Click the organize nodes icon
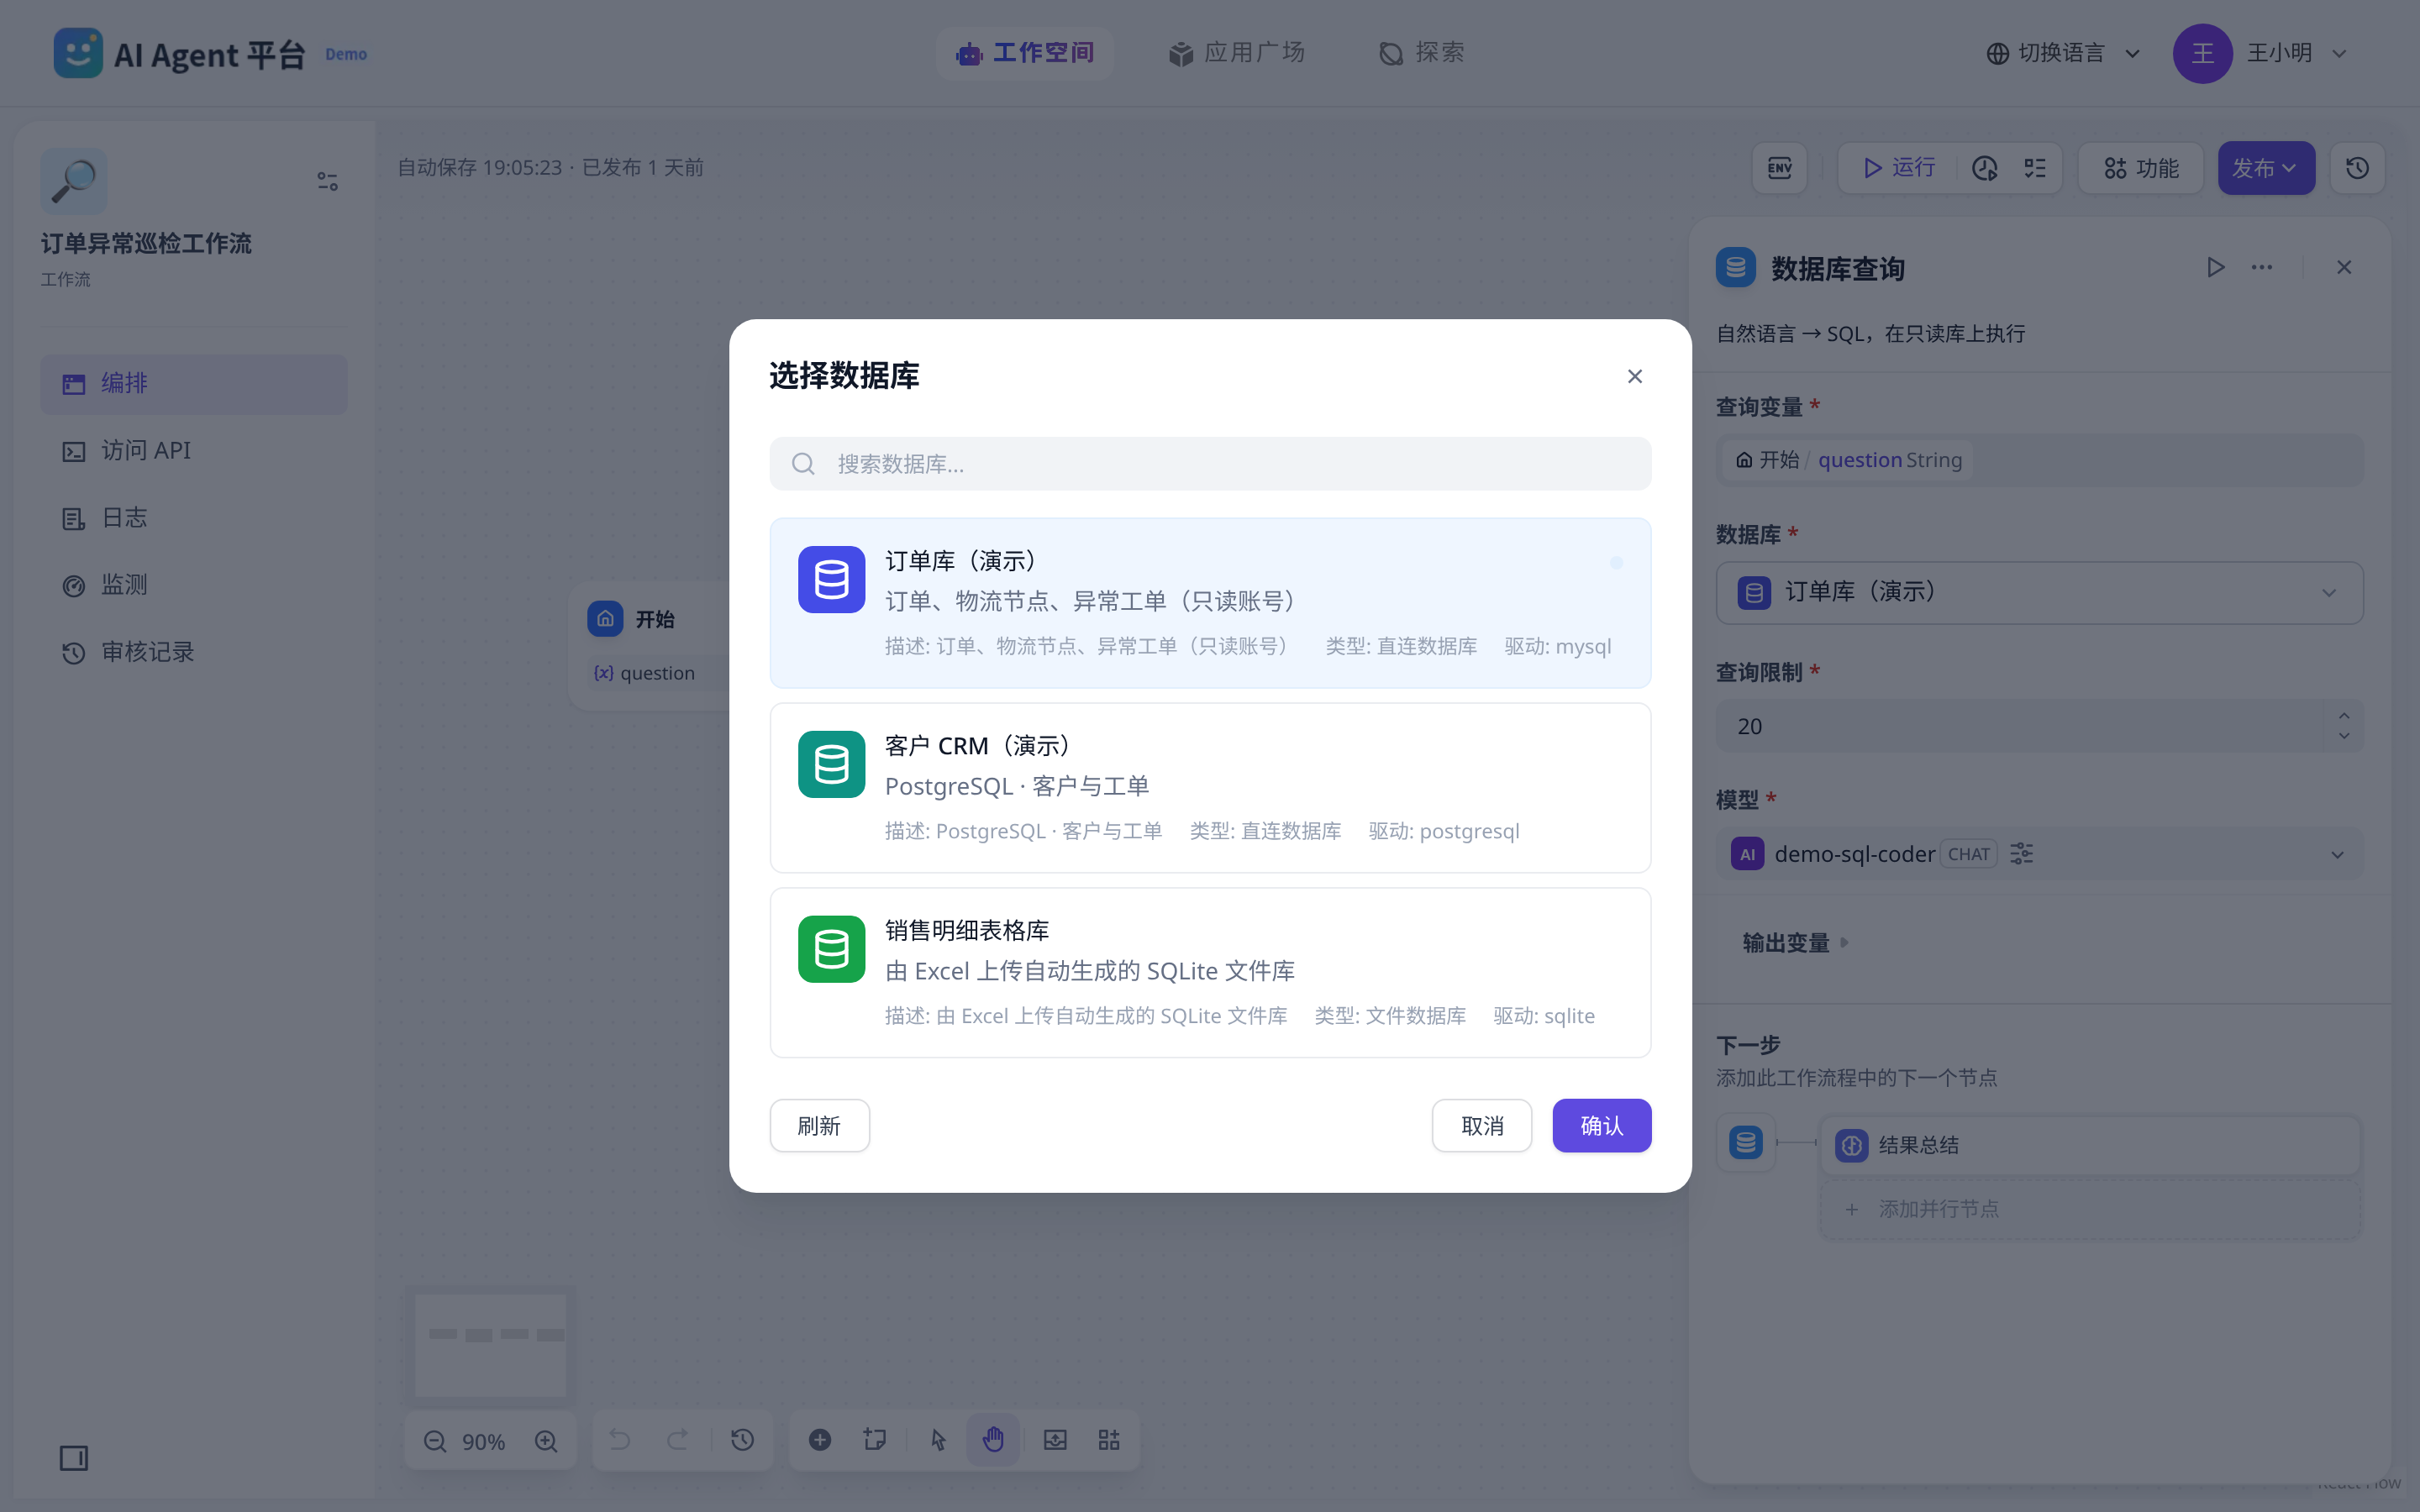 coord(1109,1440)
